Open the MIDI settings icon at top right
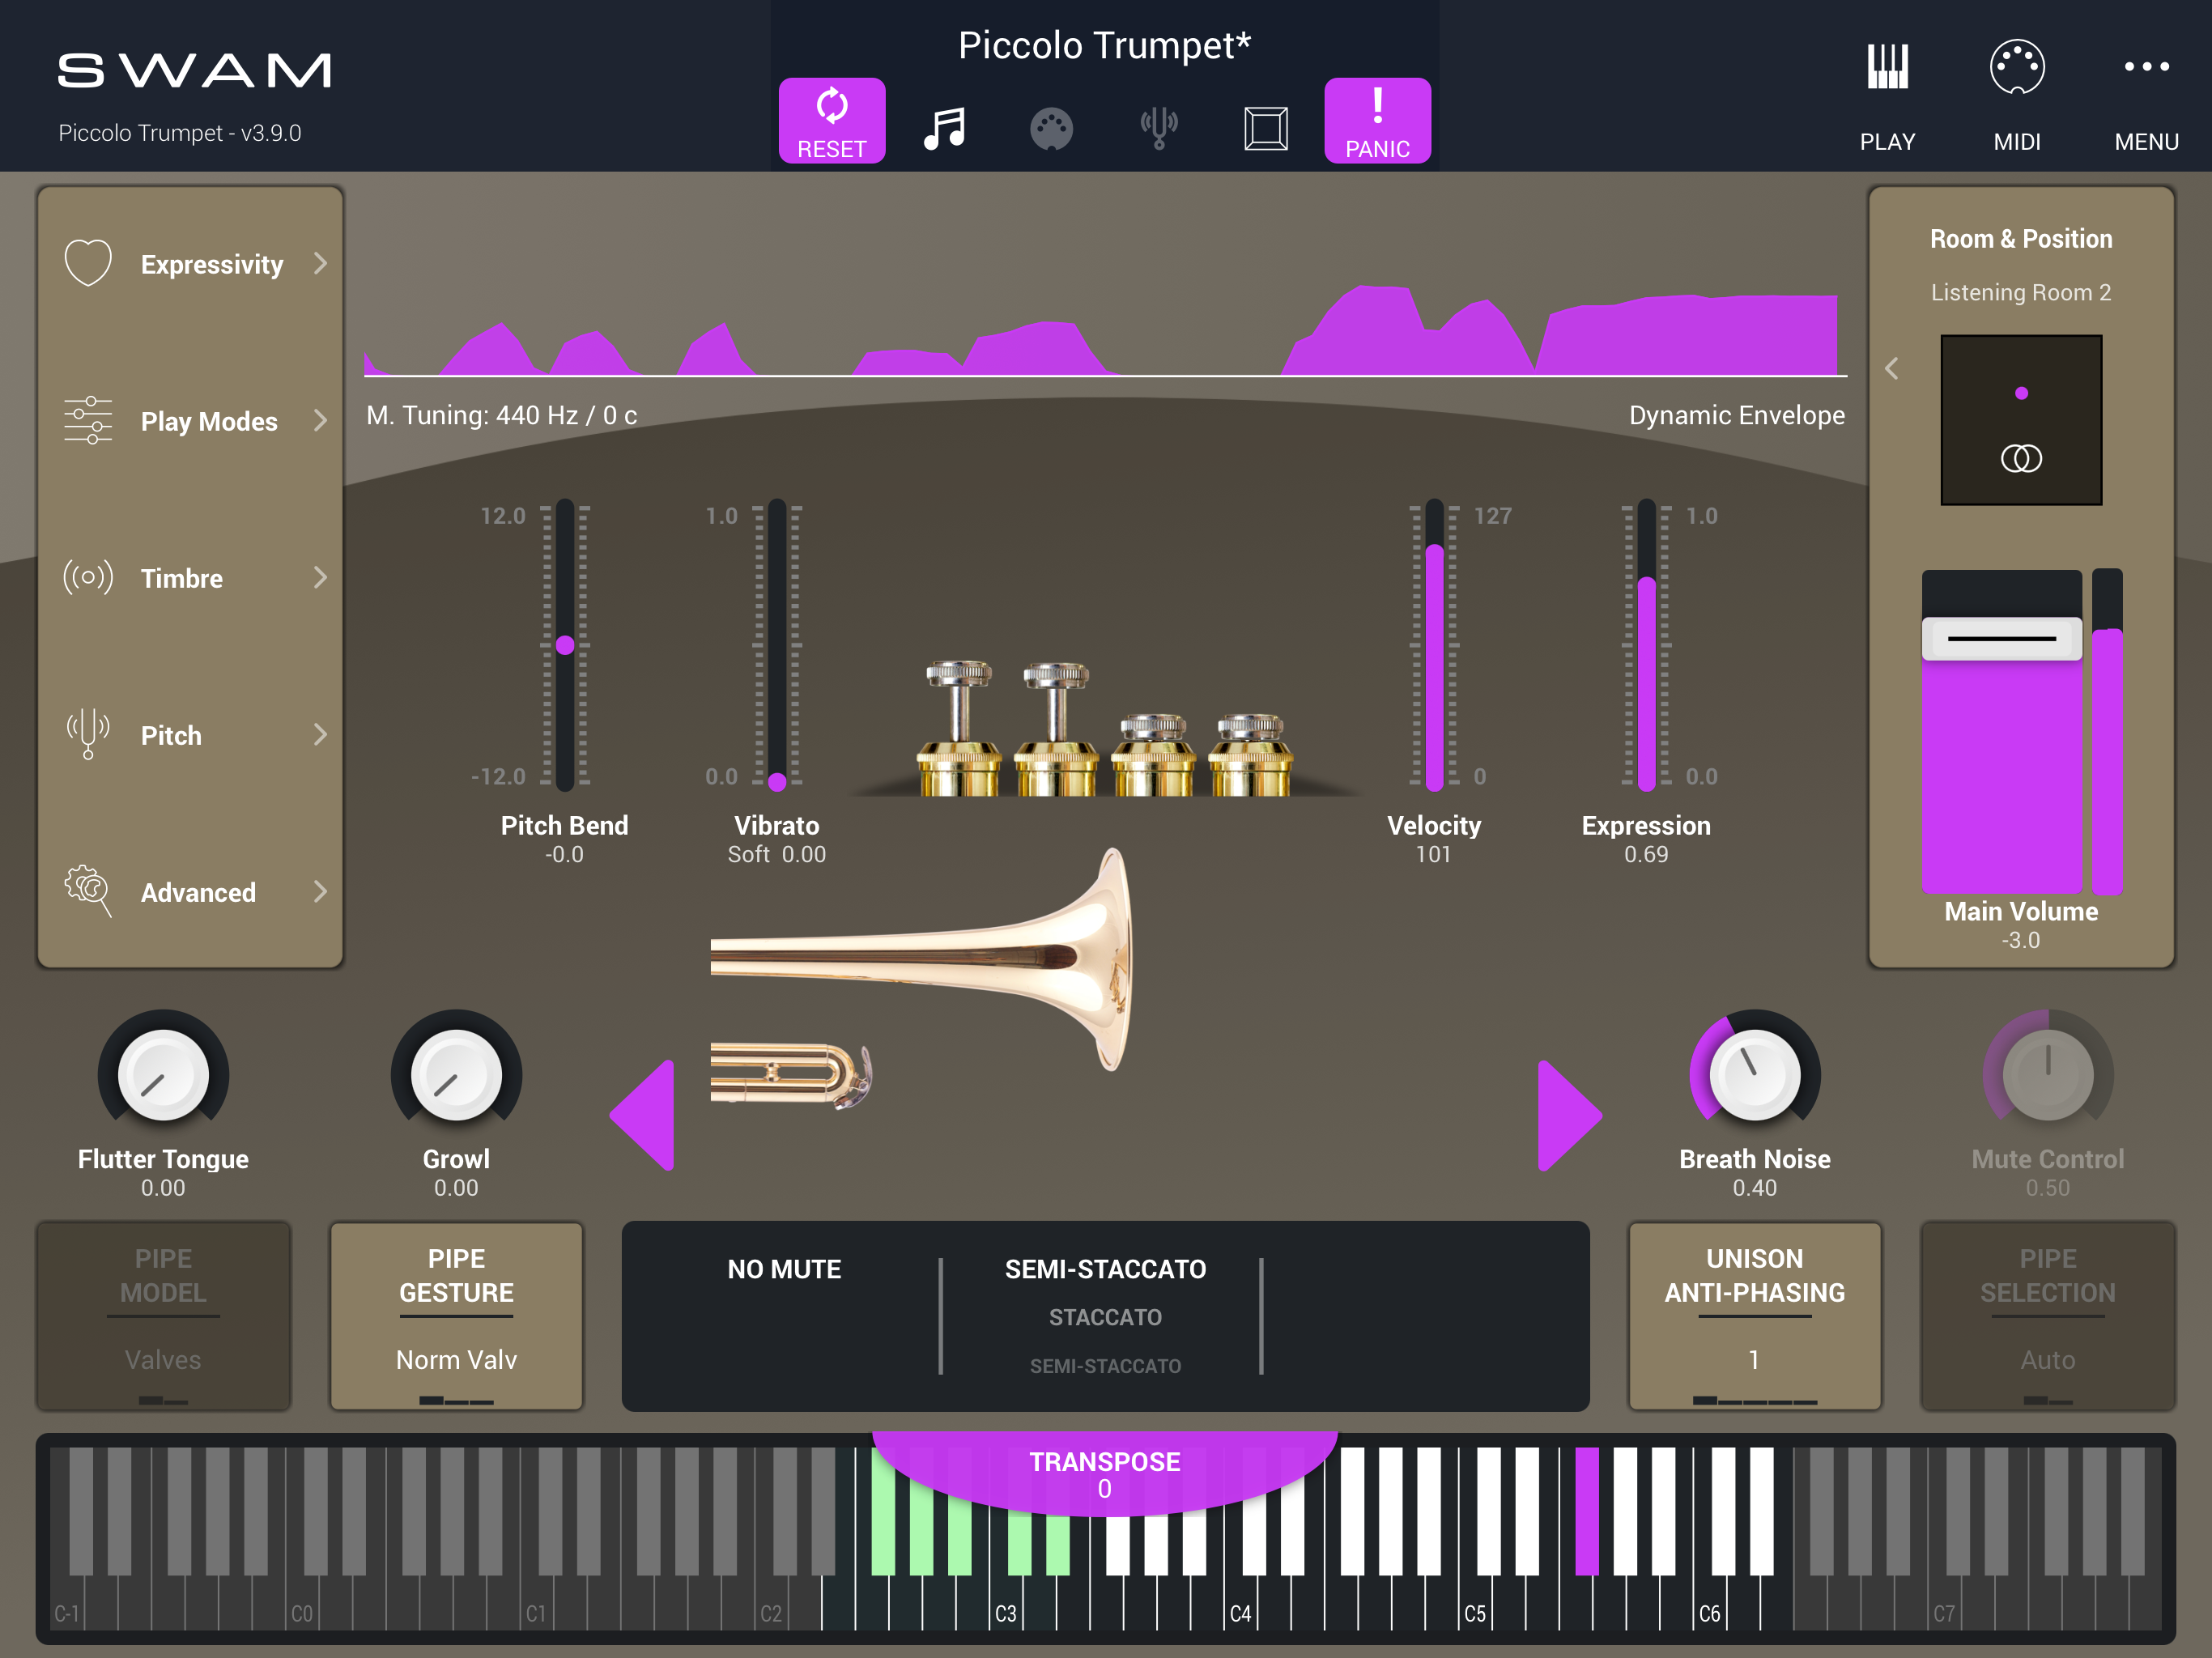Viewport: 2212px width, 1658px height. click(2017, 67)
